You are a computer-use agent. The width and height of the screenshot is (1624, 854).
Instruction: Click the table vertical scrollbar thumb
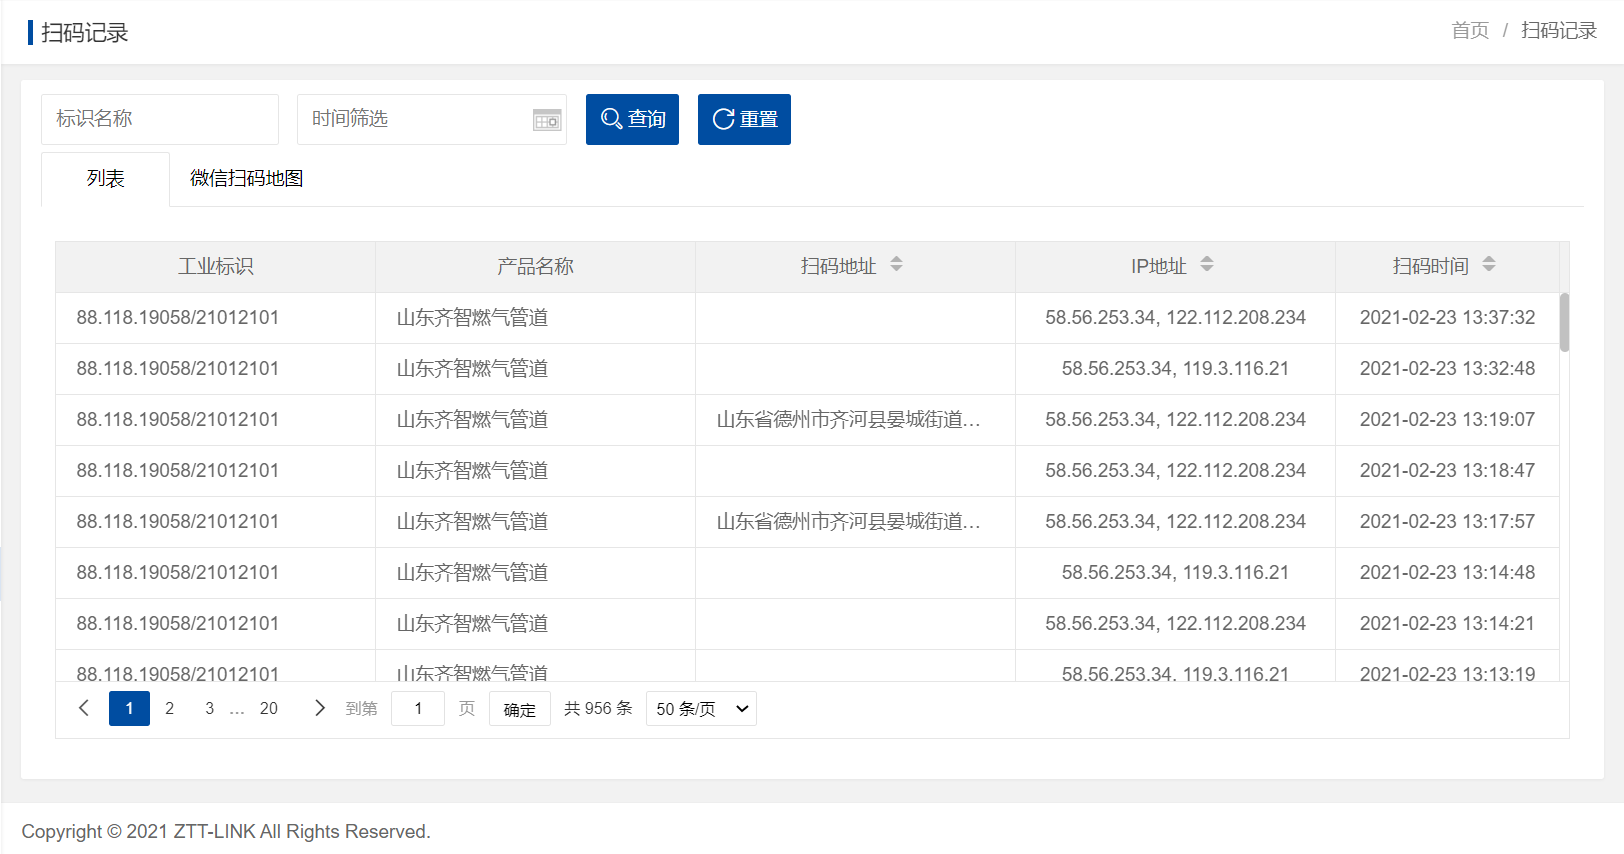(1564, 322)
